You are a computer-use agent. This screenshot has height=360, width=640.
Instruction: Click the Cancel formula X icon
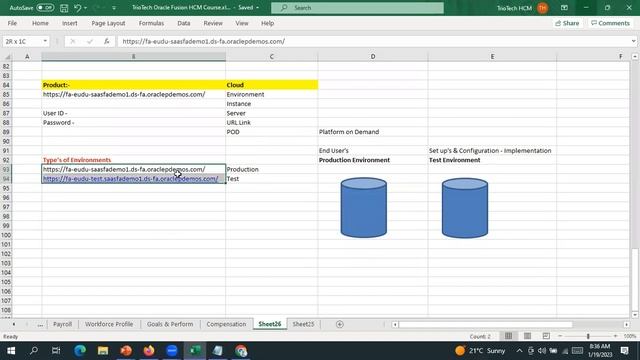(x=73, y=41)
